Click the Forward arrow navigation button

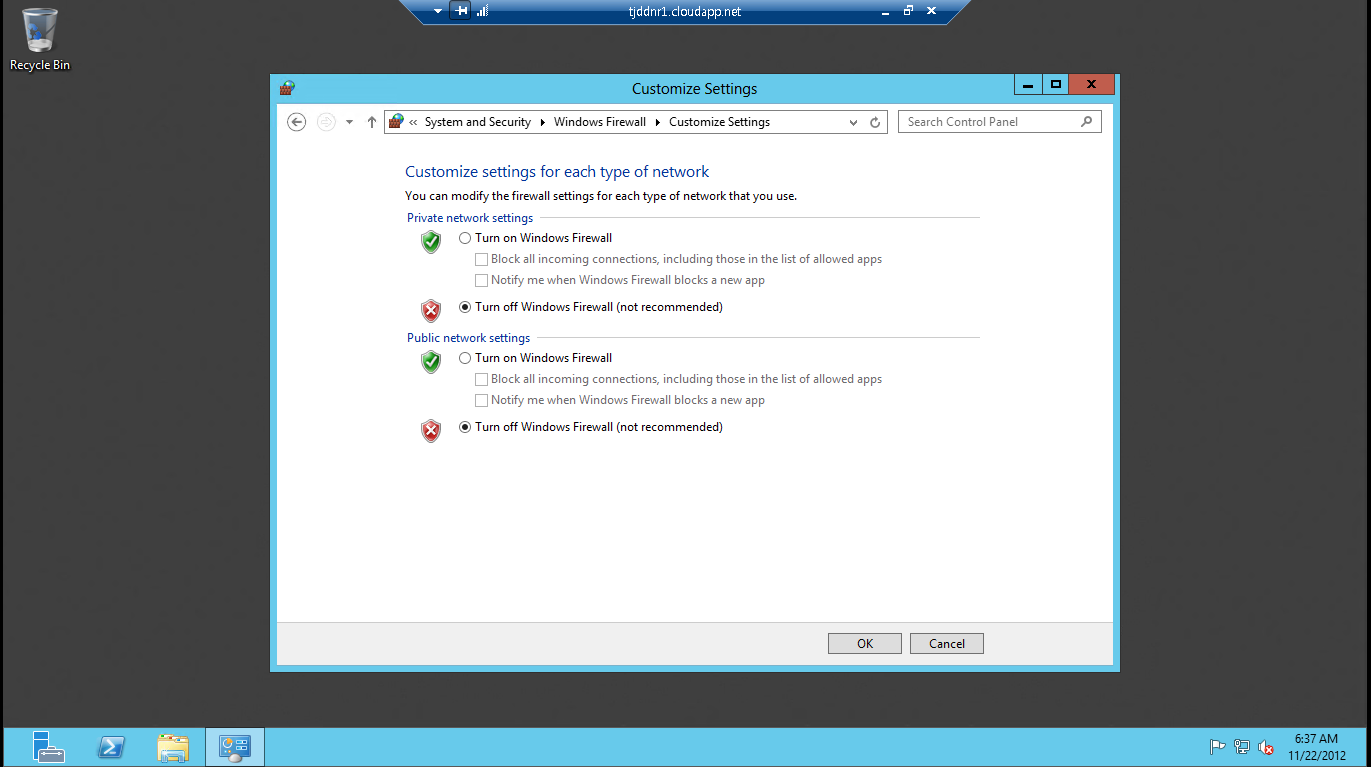pyautogui.click(x=326, y=122)
